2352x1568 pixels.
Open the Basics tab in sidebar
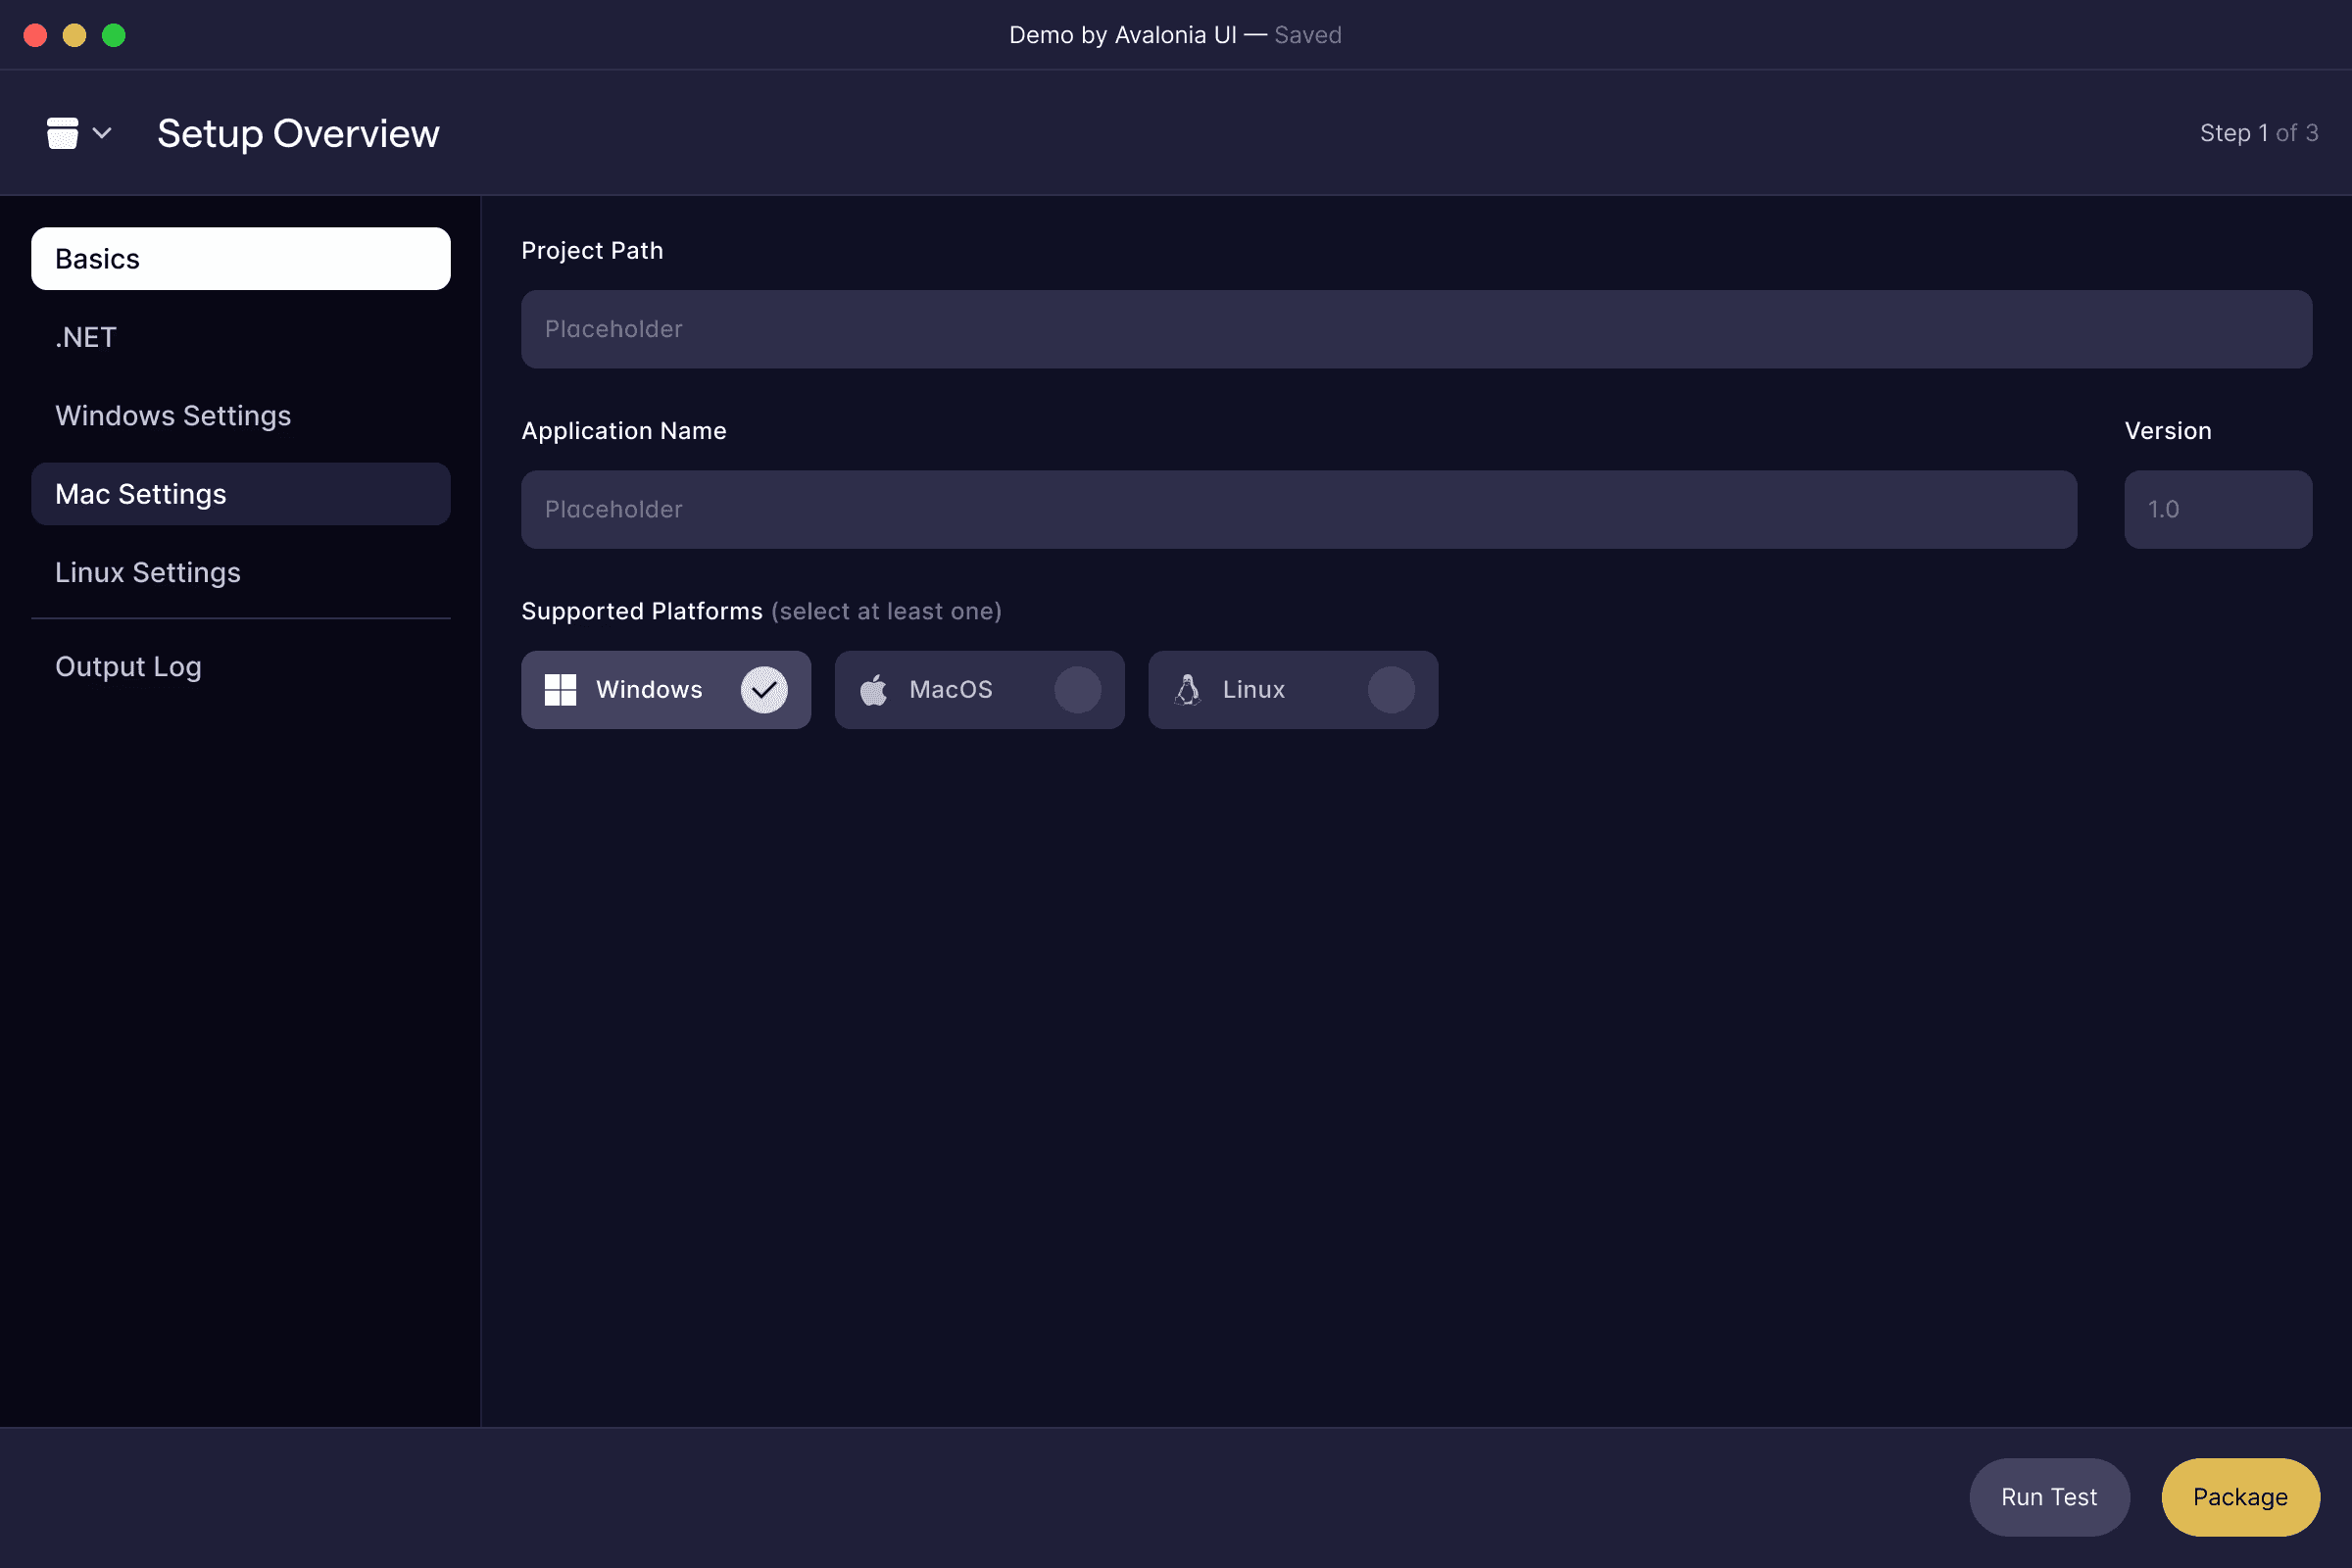coord(240,259)
